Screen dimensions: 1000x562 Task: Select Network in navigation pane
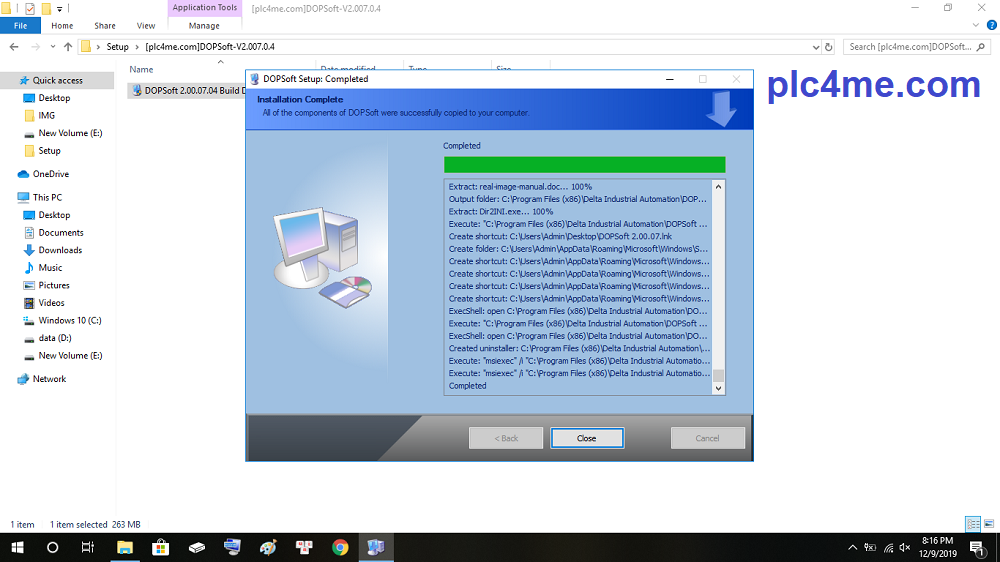pyautogui.click(x=49, y=378)
